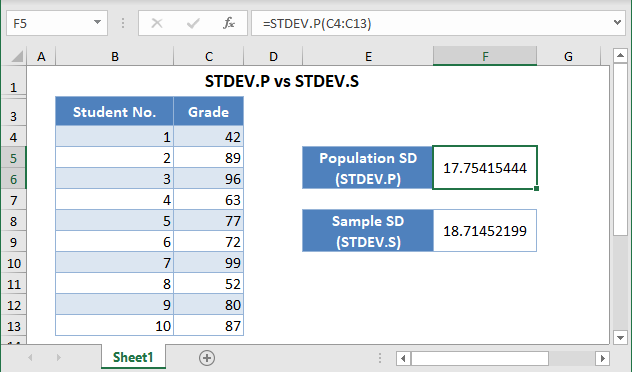The width and height of the screenshot is (632, 372).
Task: Select grade cell with value 77
Action: tap(208, 220)
